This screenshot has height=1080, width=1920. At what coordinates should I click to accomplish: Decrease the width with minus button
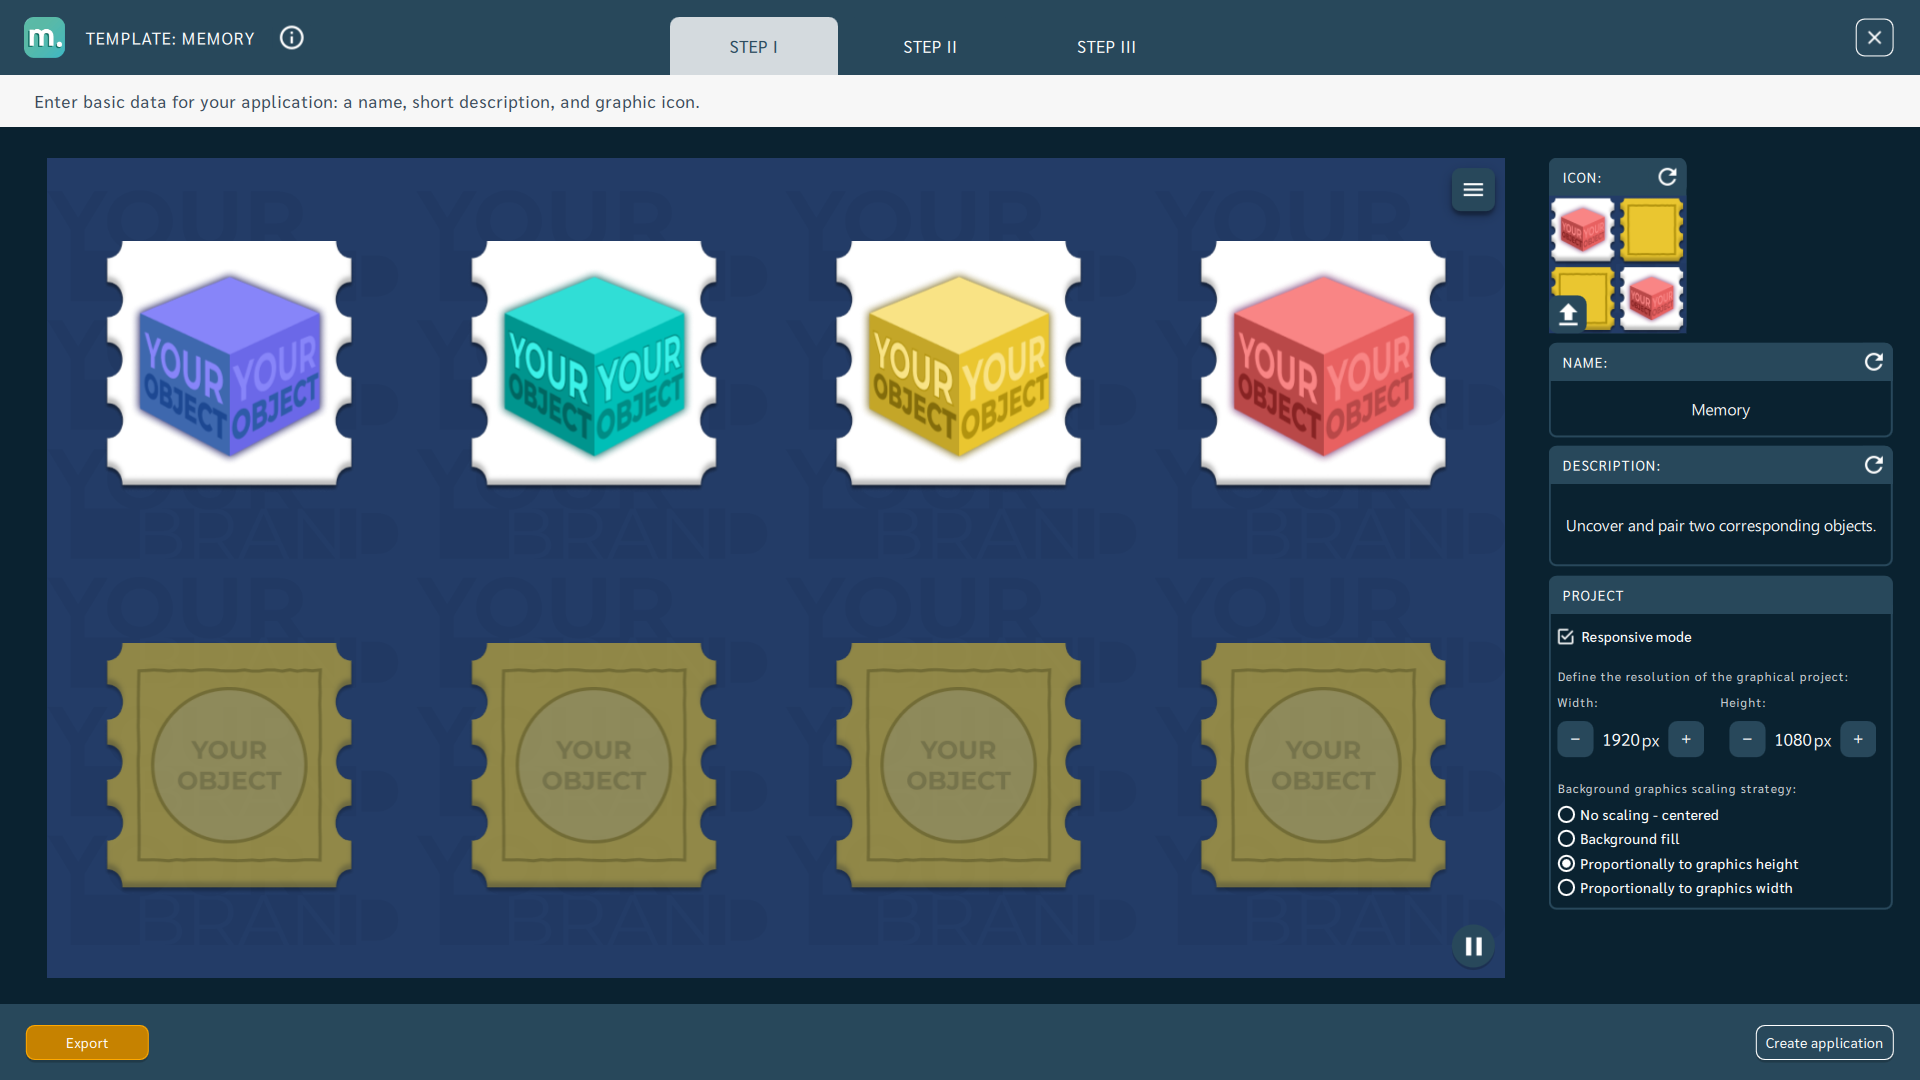(1575, 740)
